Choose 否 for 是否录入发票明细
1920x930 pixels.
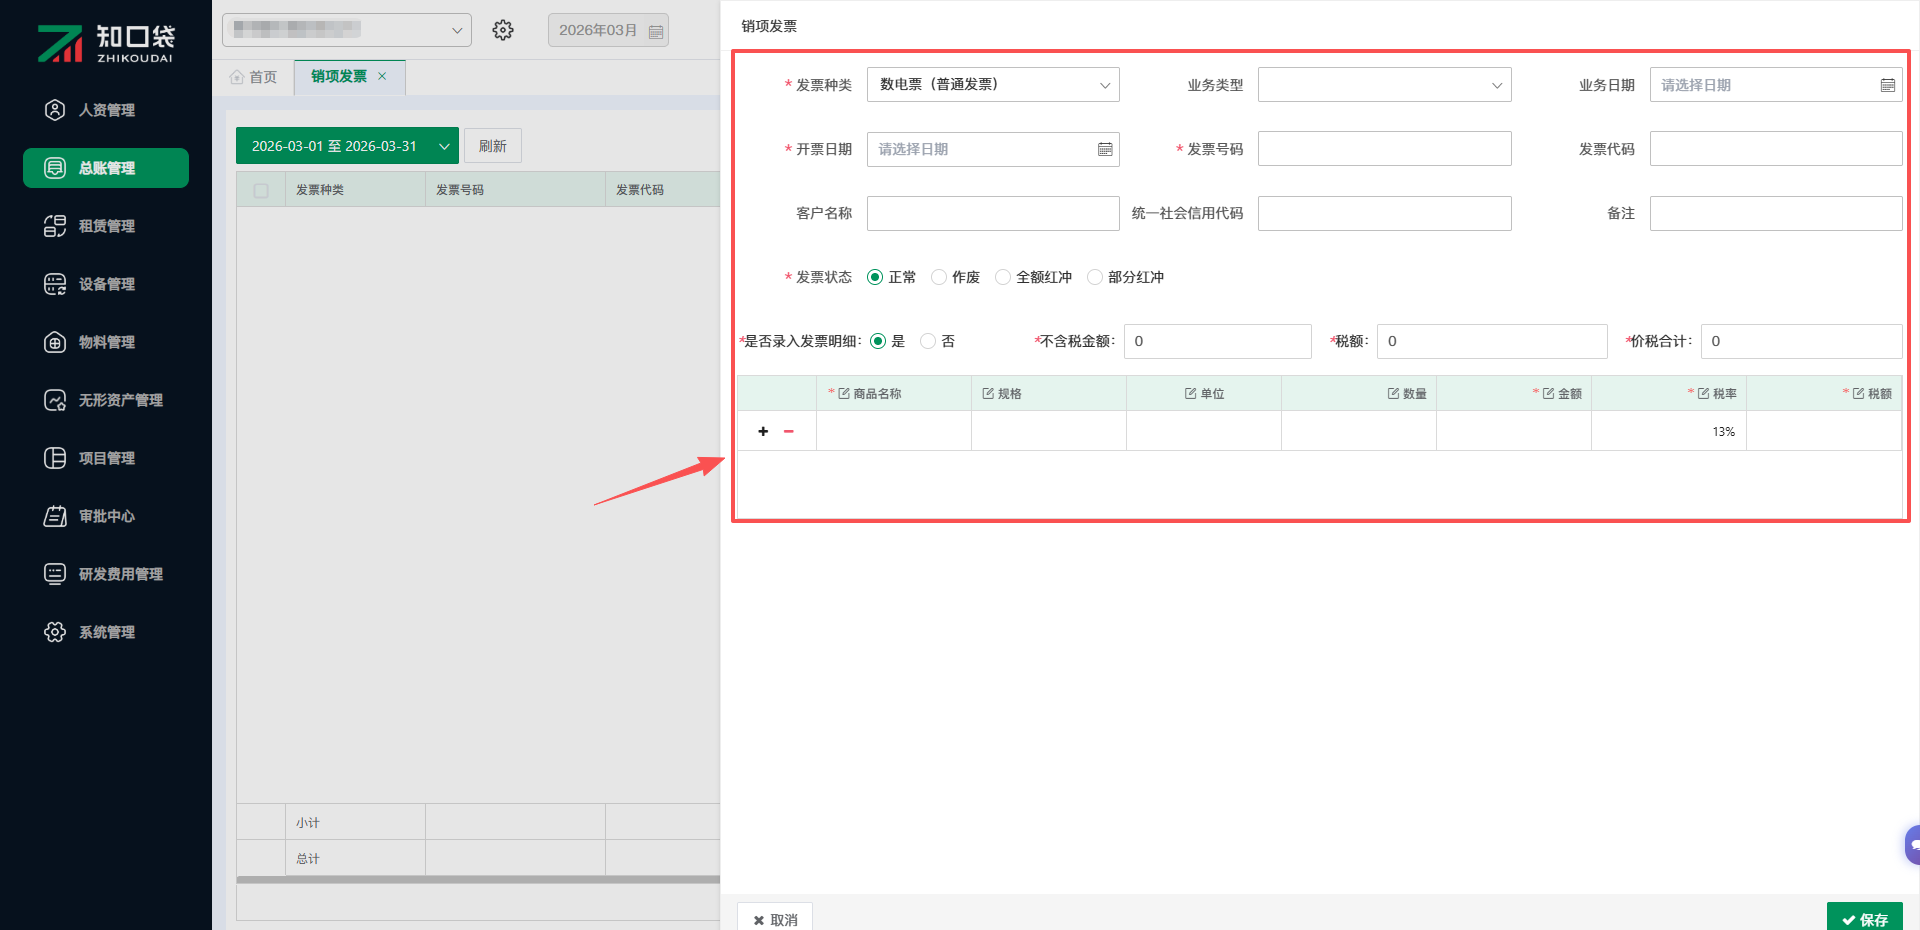pyautogui.click(x=928, y=341)
